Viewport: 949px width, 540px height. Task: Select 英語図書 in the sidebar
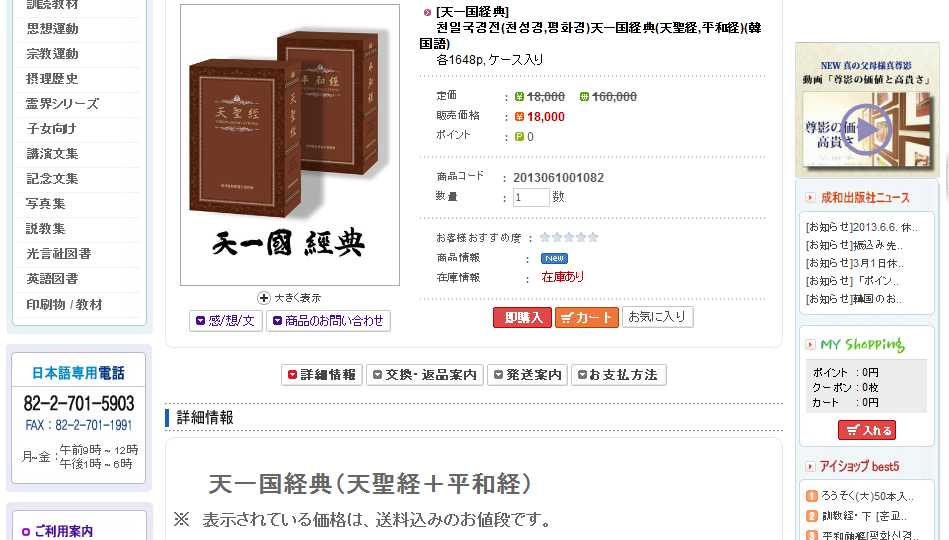(52, 278)
